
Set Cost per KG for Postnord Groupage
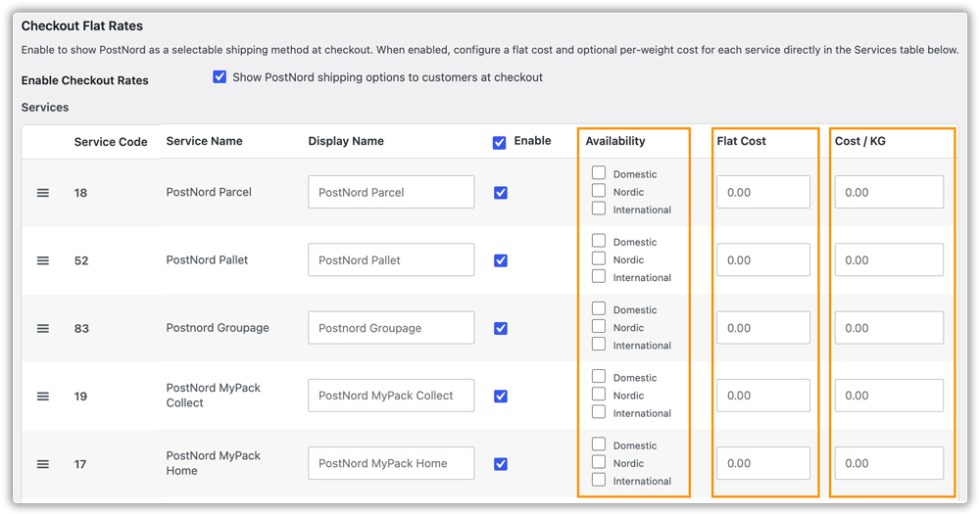889,328
